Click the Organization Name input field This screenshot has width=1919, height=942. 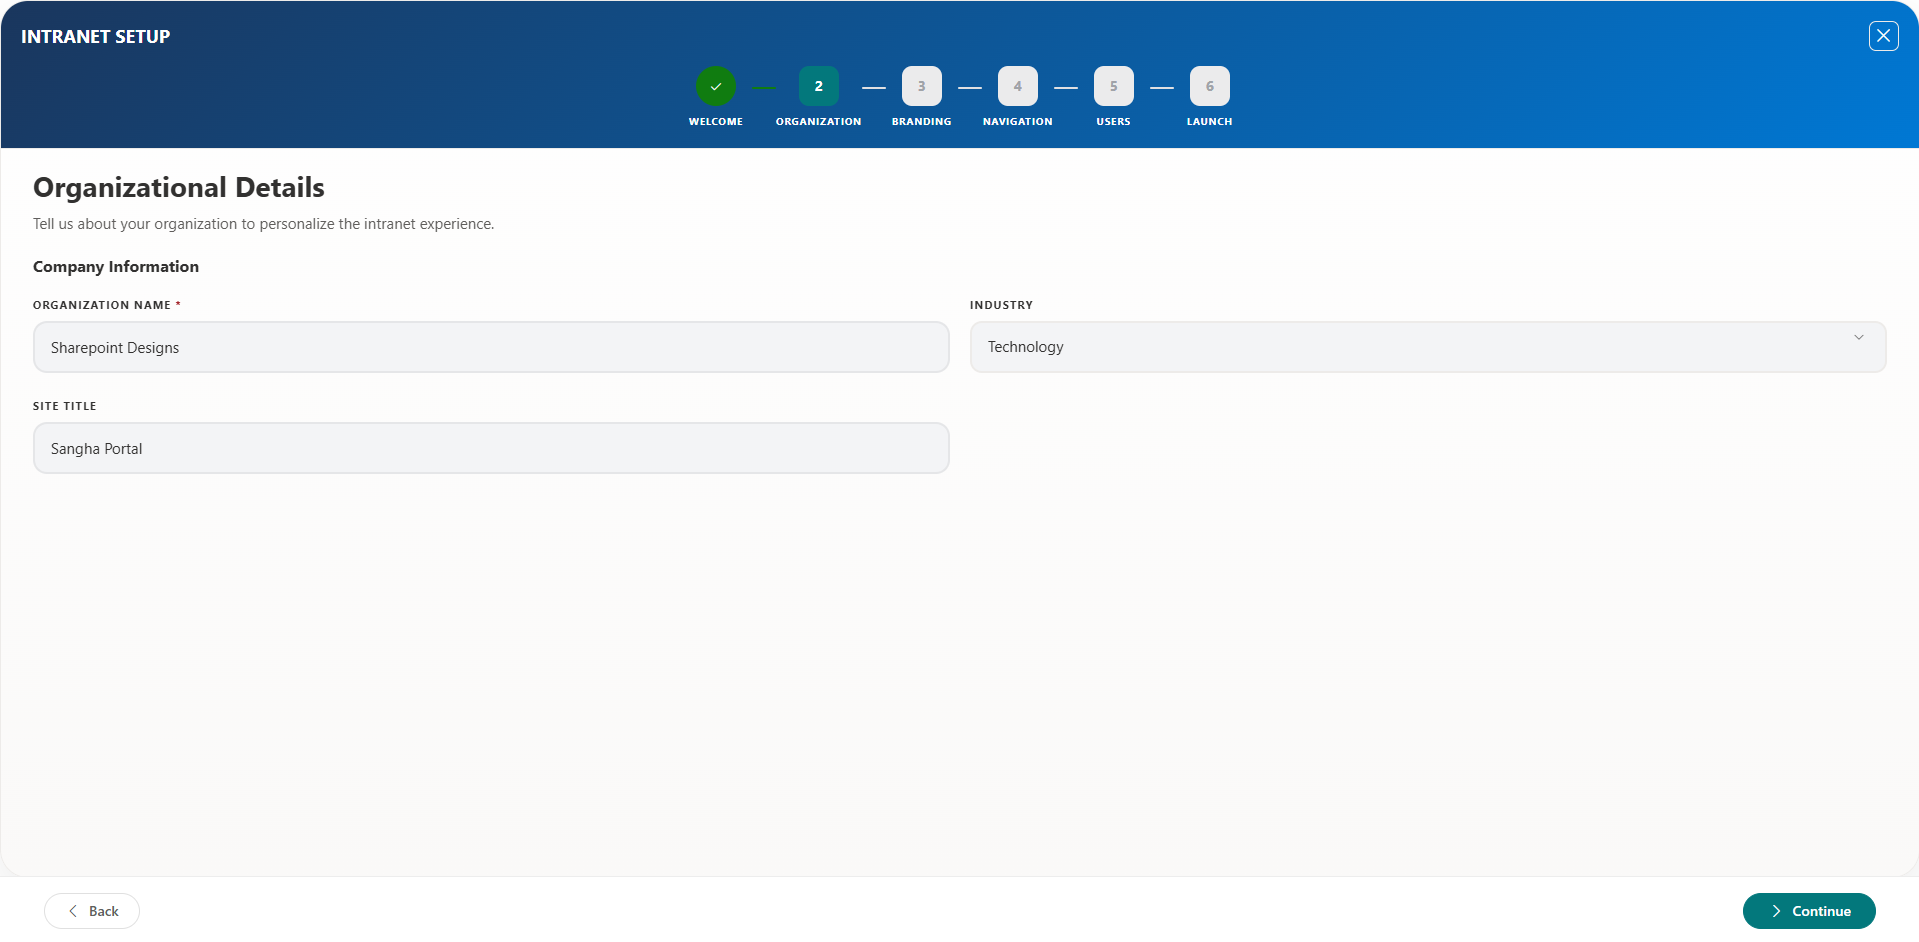click(x=491, y=347)
